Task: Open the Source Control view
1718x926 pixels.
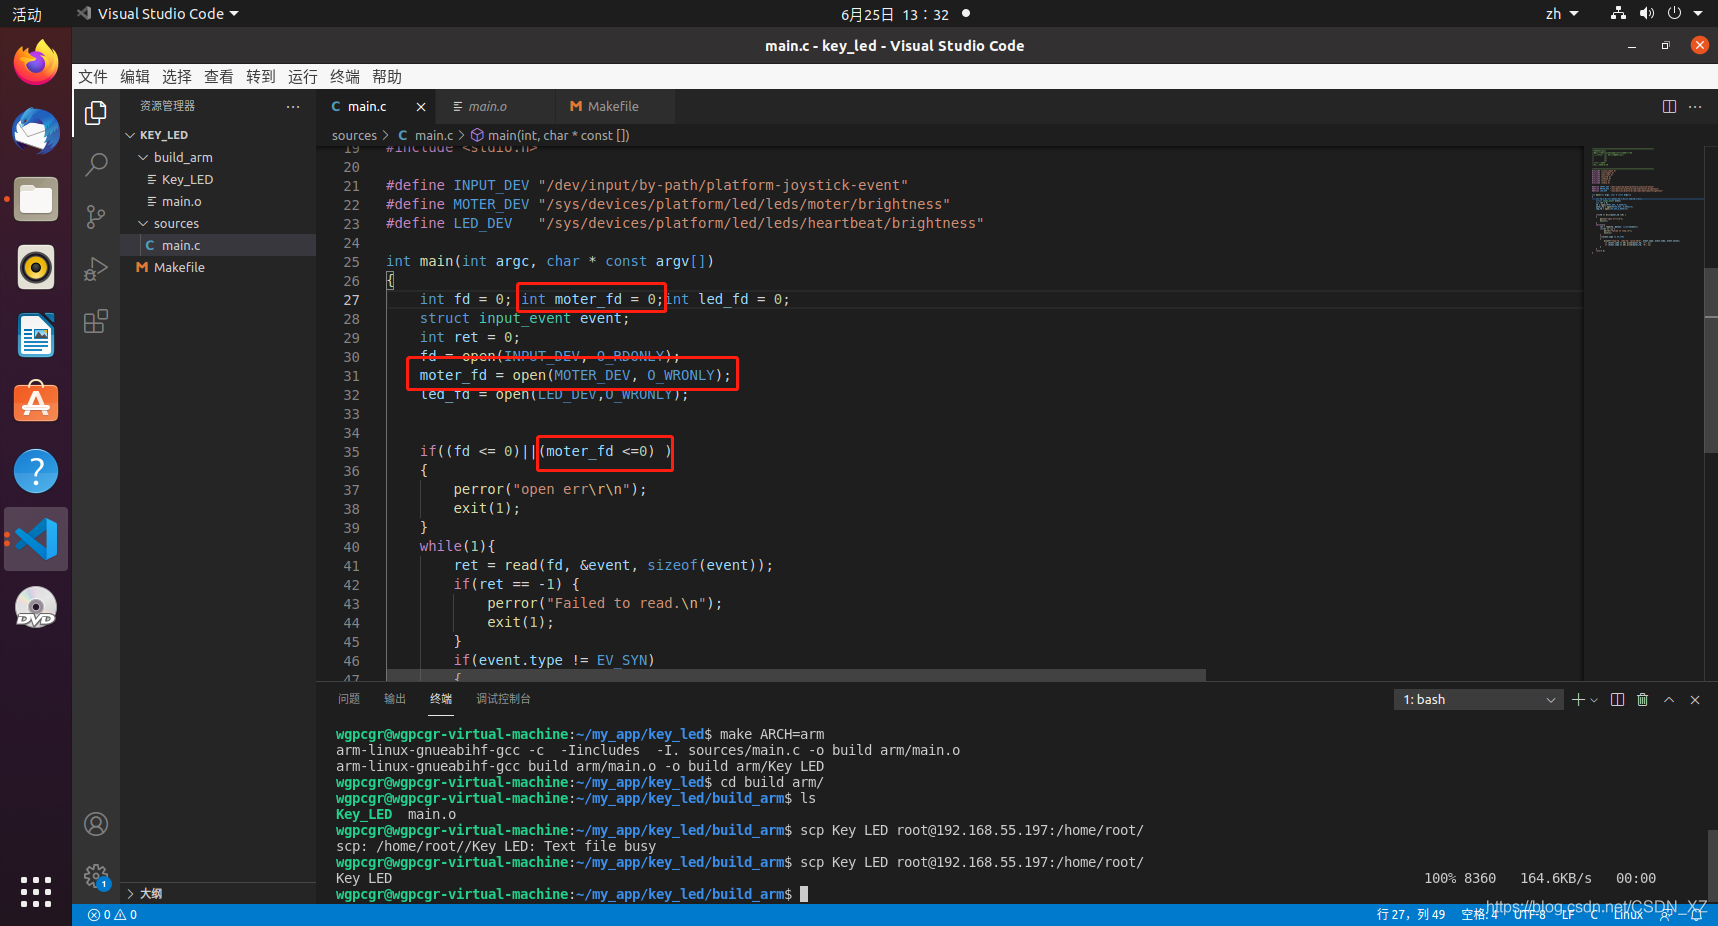Action: pyautogui.click(x=96, y=217)
